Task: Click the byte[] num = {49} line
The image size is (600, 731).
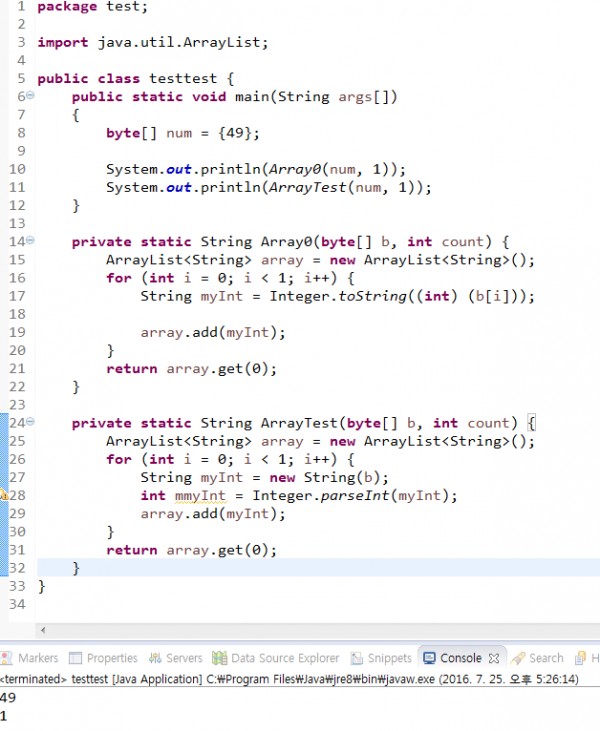Action: click(x=183, y=133)
